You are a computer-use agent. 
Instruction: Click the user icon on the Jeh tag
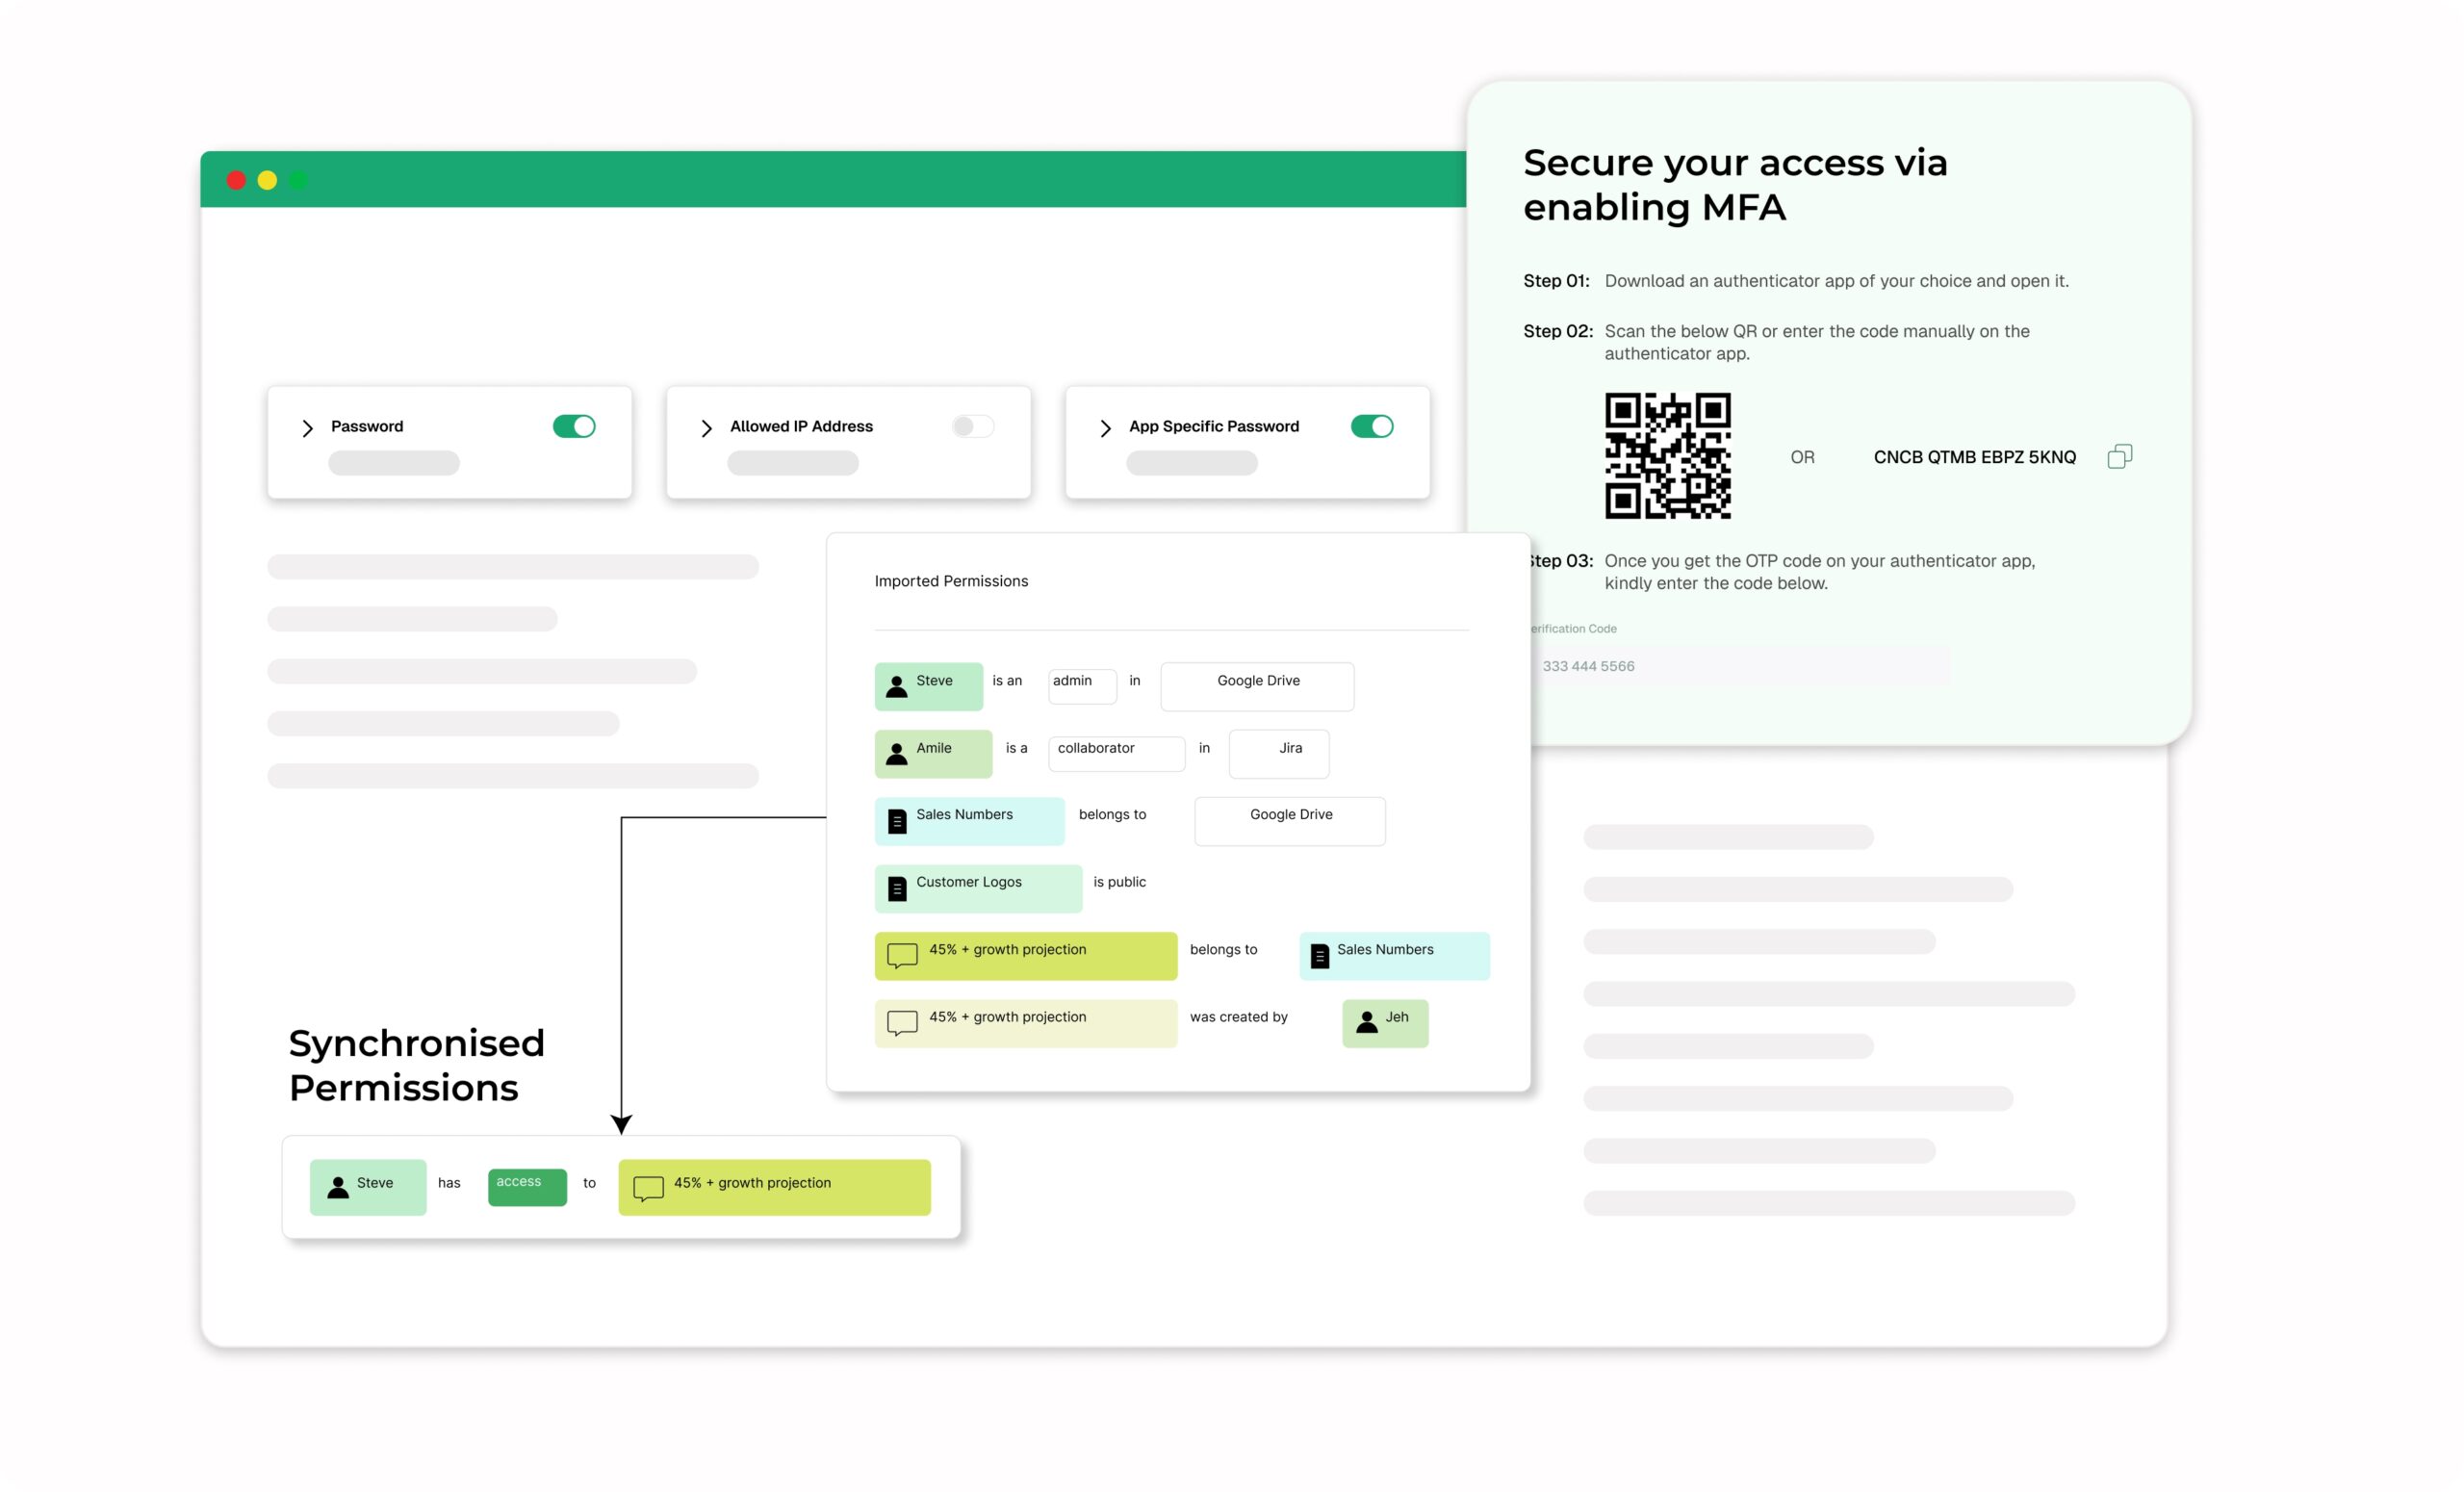(1366, 1022)
